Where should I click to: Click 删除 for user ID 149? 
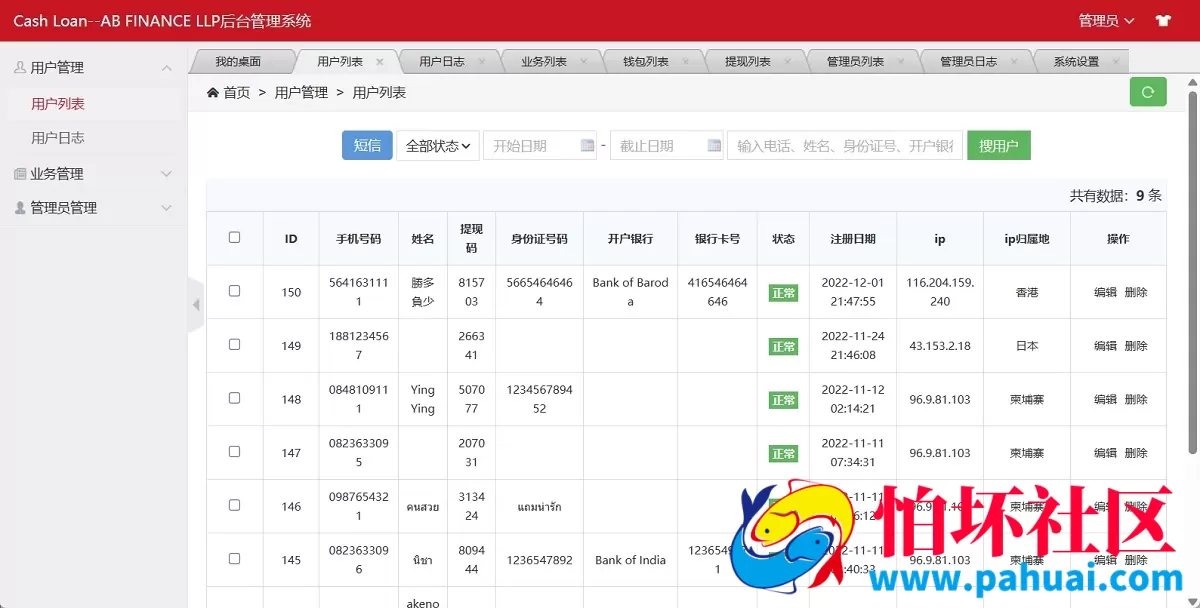pyautogui.click(x=1136, y=346)
